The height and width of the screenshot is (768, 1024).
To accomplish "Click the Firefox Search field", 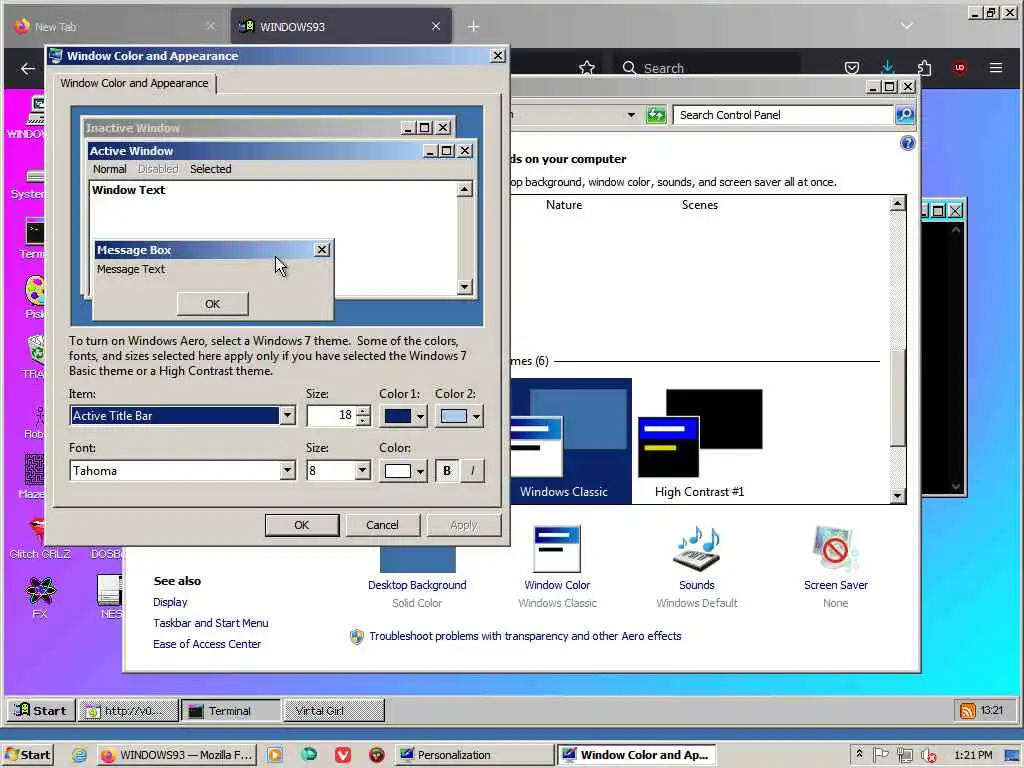I will pos(708,68).
